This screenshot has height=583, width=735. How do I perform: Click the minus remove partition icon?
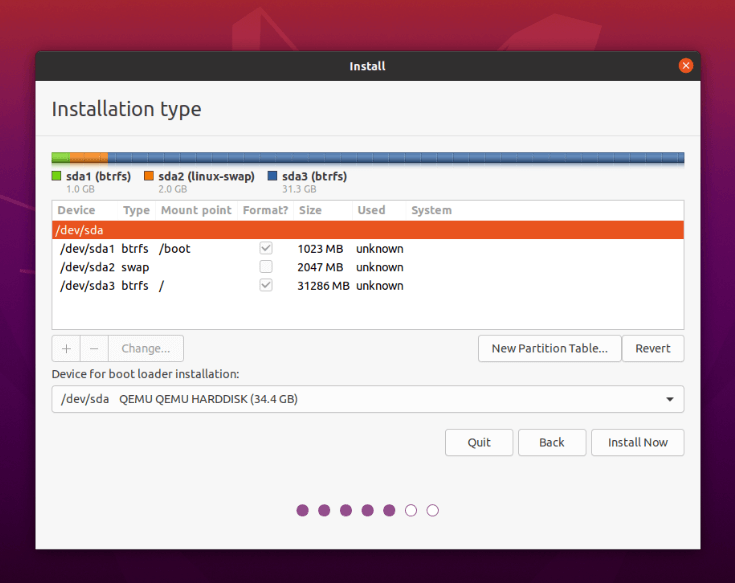click(94, 349)
